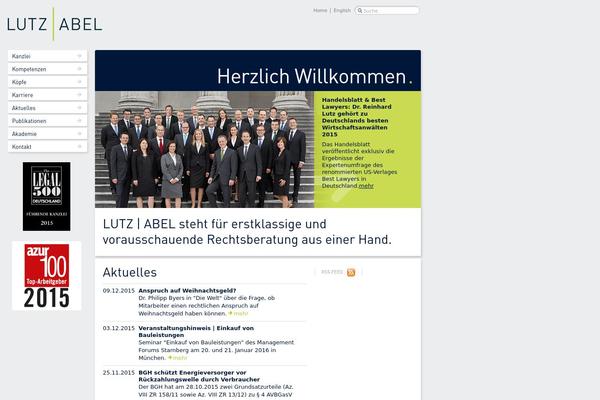Open 'Anspruch auf Weihnachtsgeld?' article
This screenshot has width=600, height=400.
click(x=187, y=291)
